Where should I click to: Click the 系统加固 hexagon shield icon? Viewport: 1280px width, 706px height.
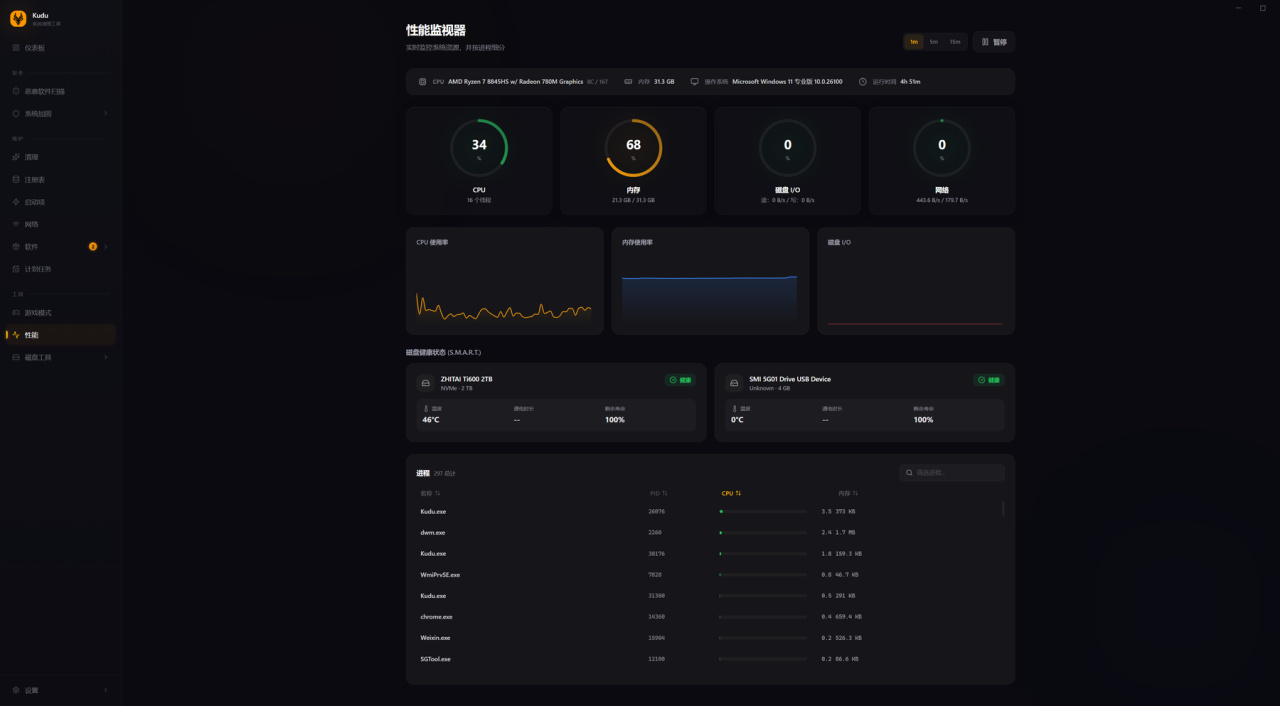point(15,113)
